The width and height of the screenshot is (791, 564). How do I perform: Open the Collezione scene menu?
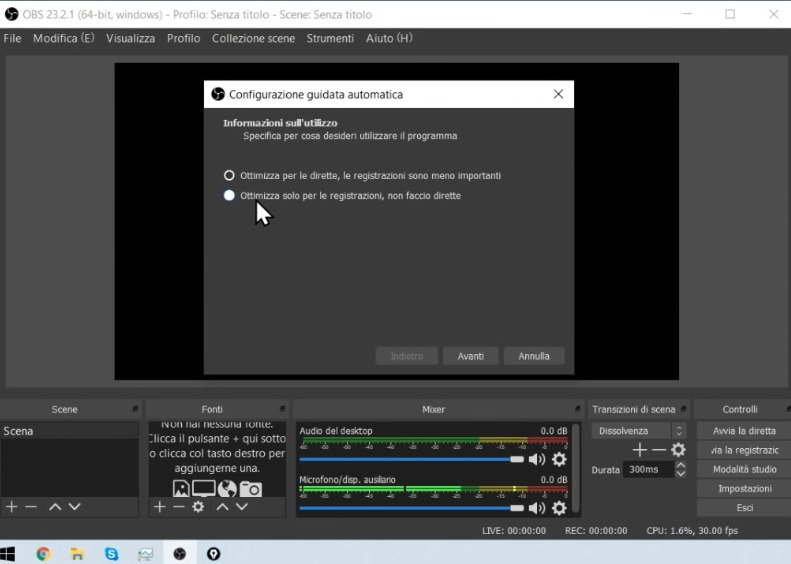pyautogui.click(x=253, y=38)
